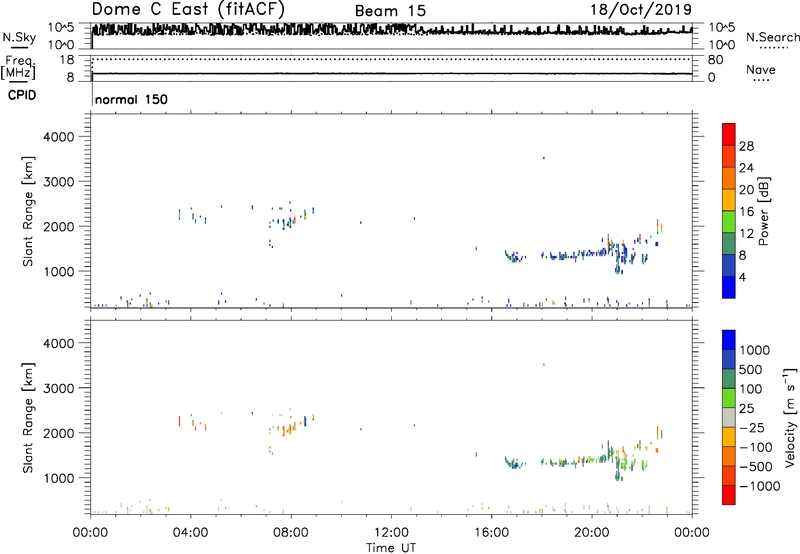Viewport: 800px width, 554px height.
Task: Click the 'Freq. [MHz]' axis label
Action: click(x=18, y=67)
